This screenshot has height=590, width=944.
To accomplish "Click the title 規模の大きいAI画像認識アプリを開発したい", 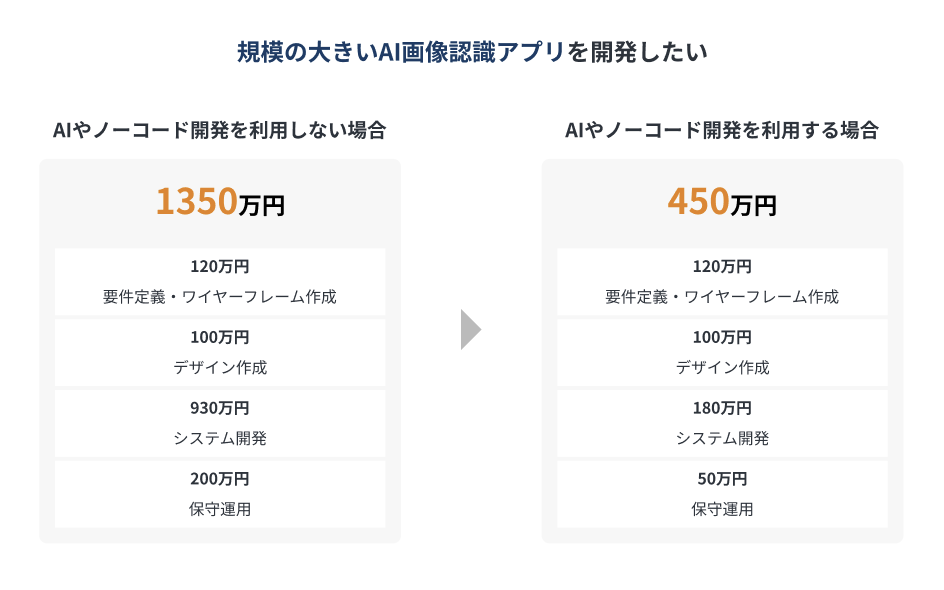I will point(472,52).
